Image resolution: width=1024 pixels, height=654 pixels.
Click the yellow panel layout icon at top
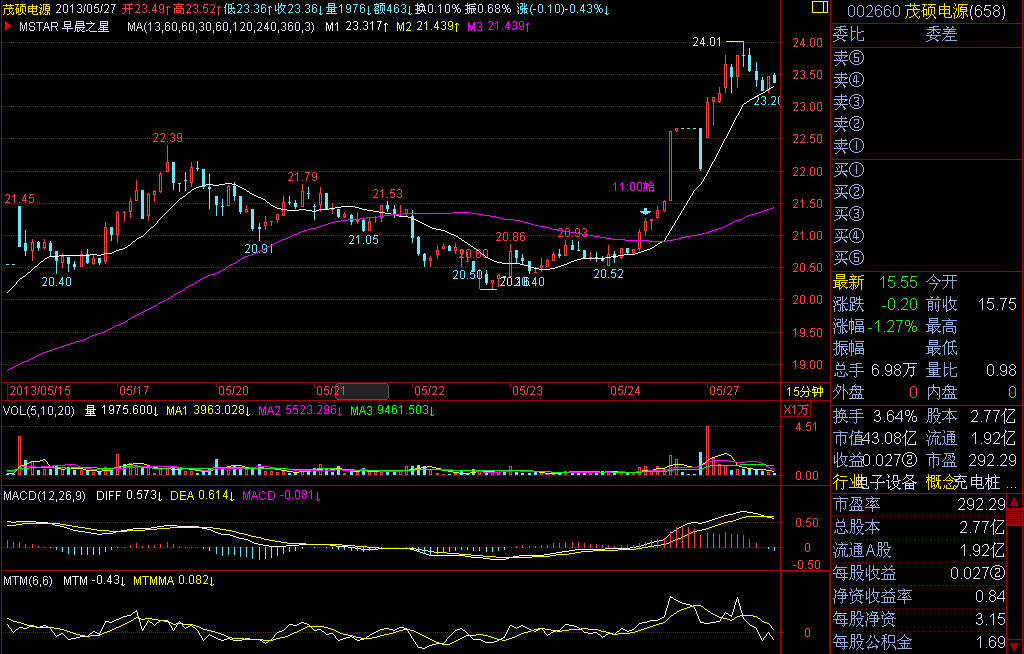pyautogui.click(x=817, y=8)
